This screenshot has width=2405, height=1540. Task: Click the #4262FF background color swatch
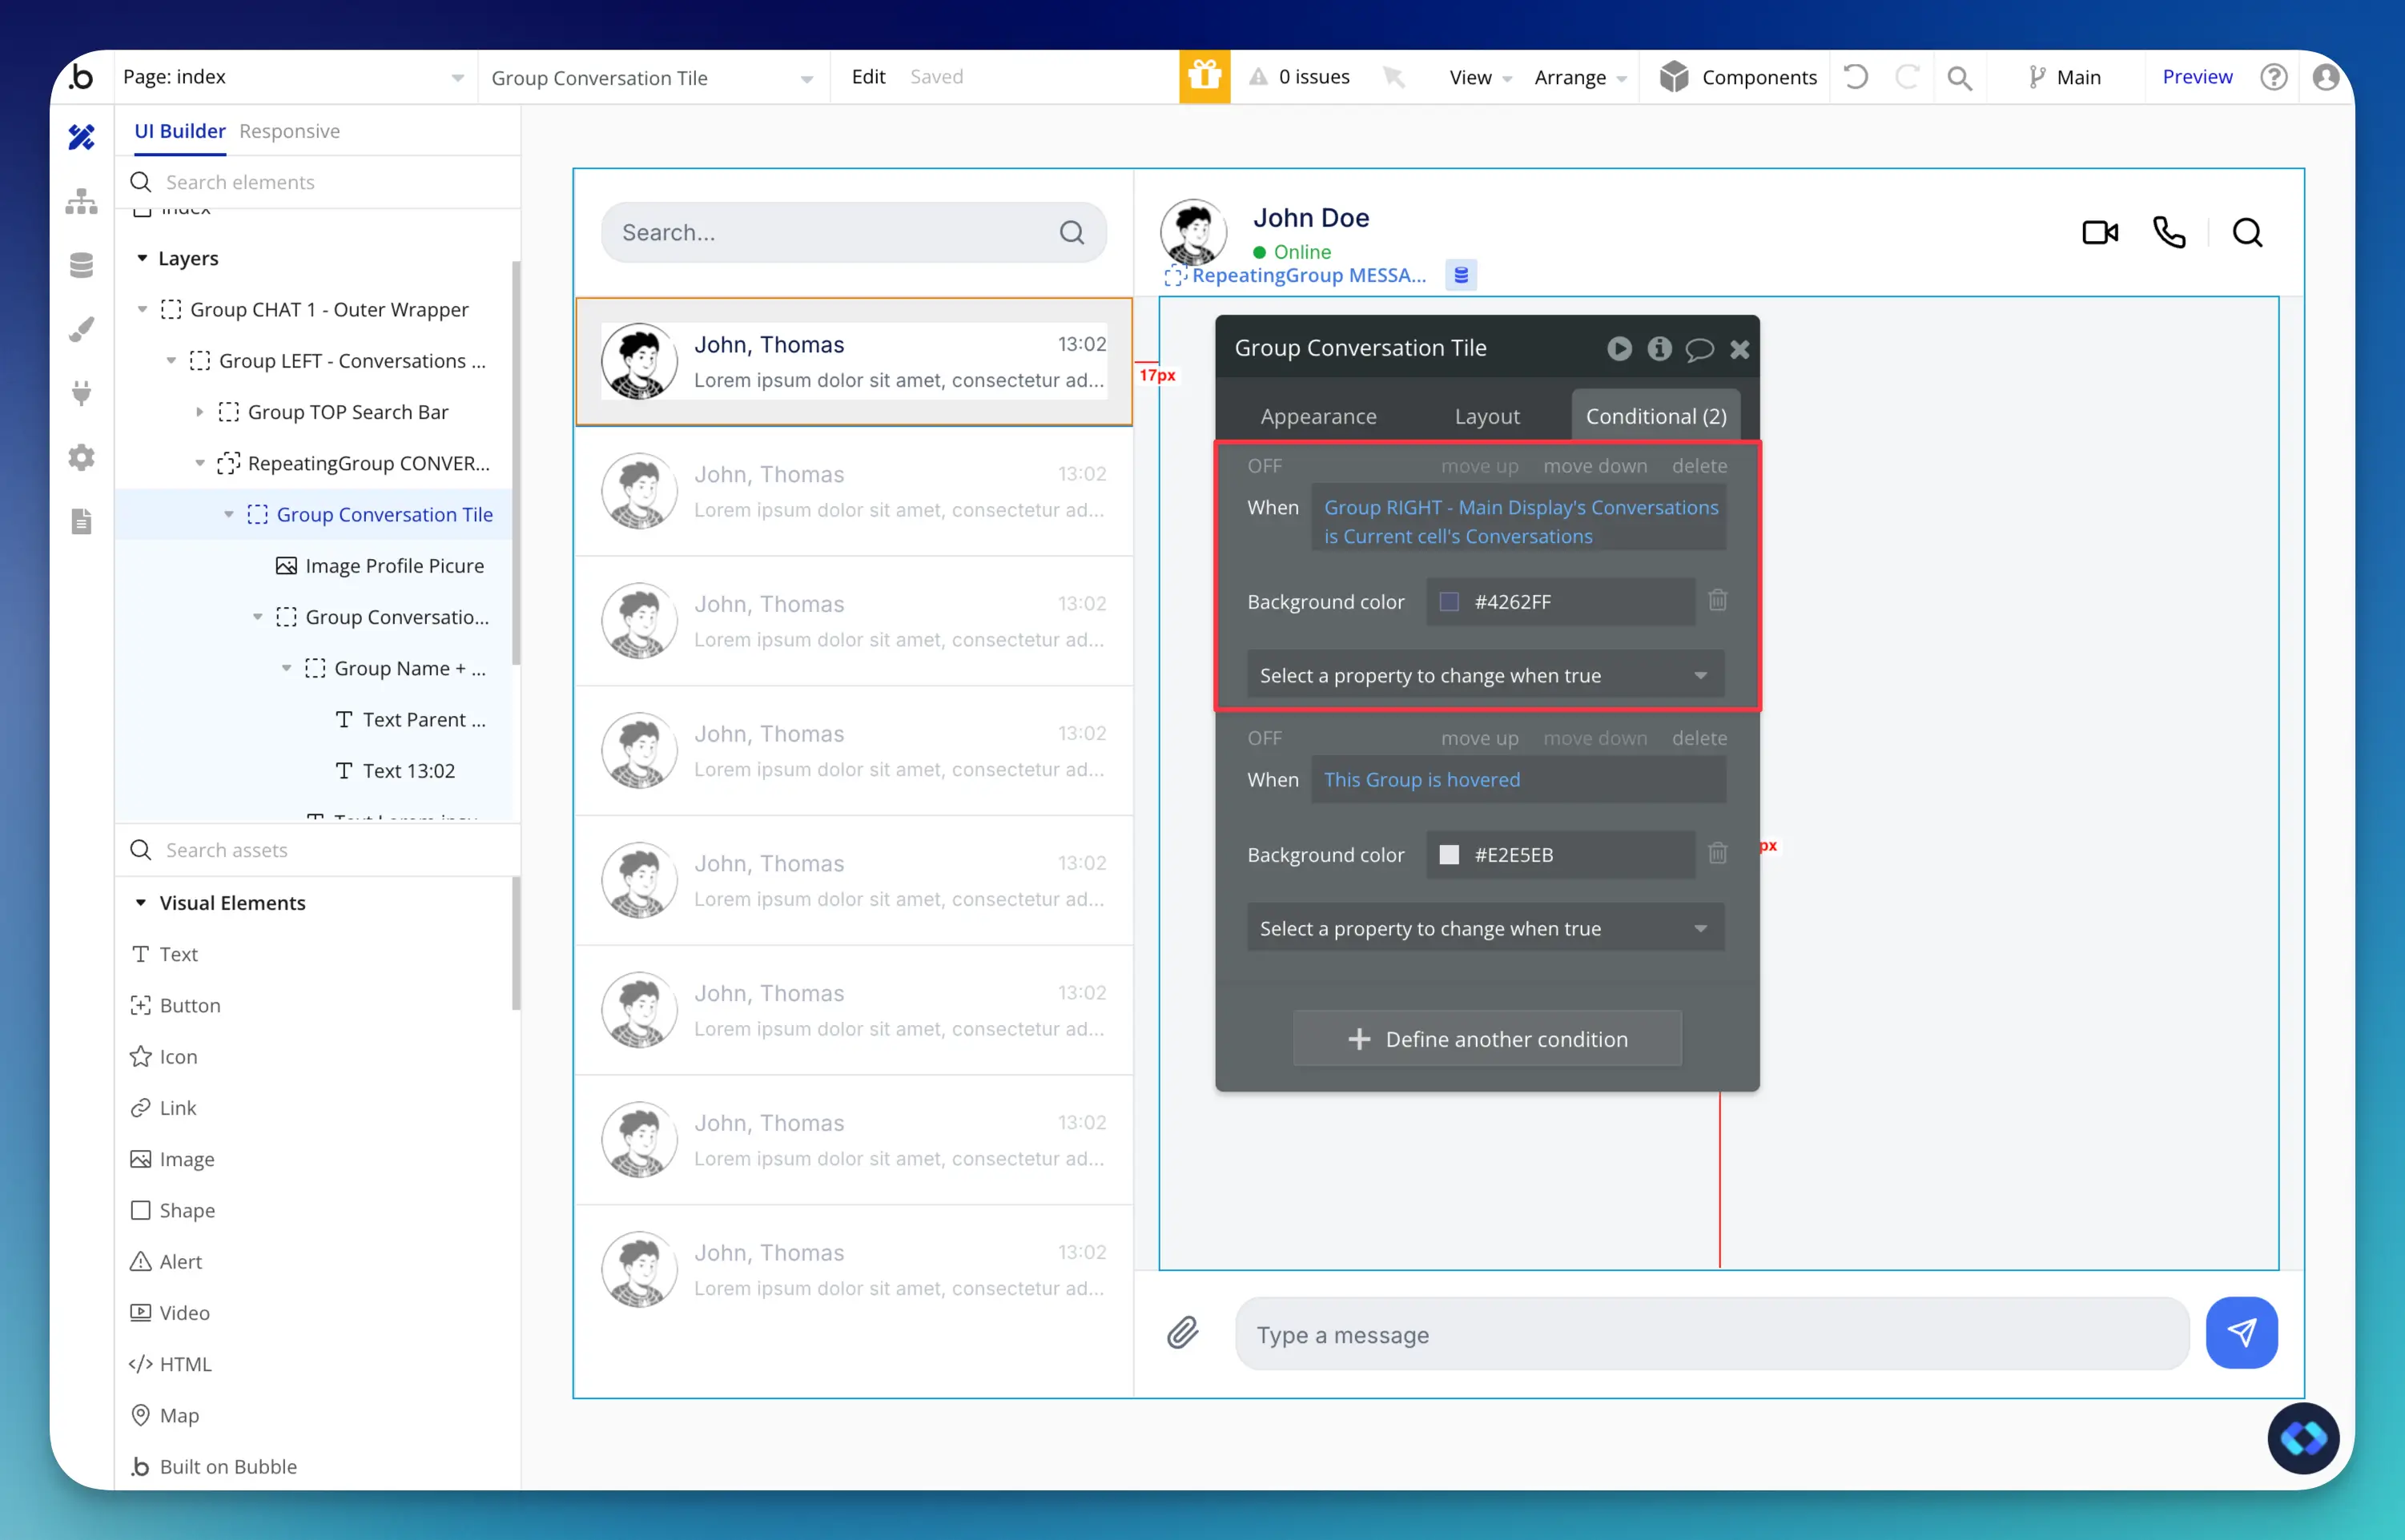(x=1448, y=602)
